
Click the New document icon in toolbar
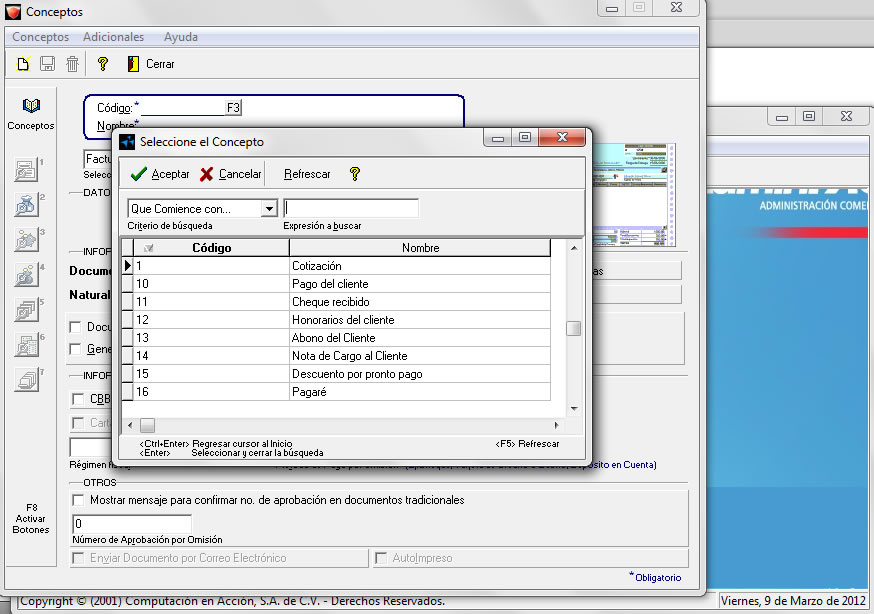(24, 64)
